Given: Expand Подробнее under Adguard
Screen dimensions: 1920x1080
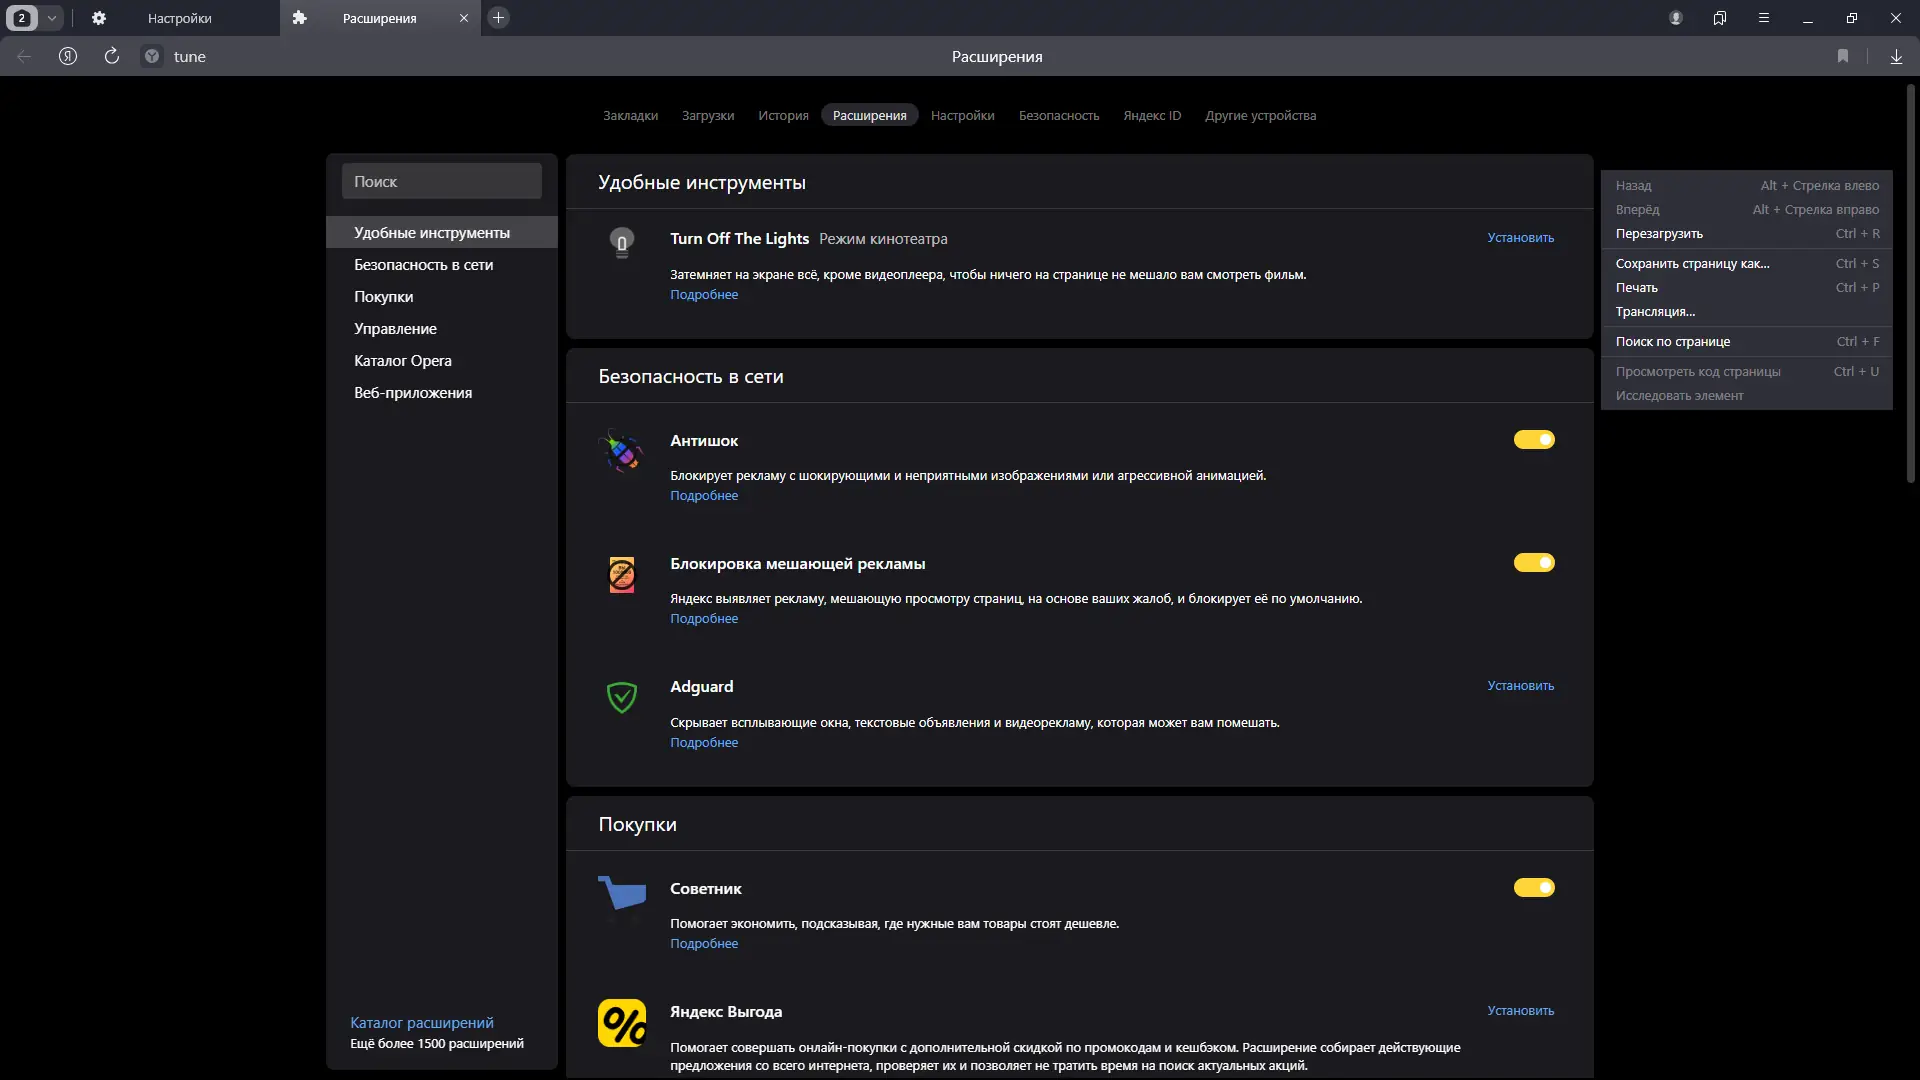Looking at the screenshot, I should (x=704, y=743).
